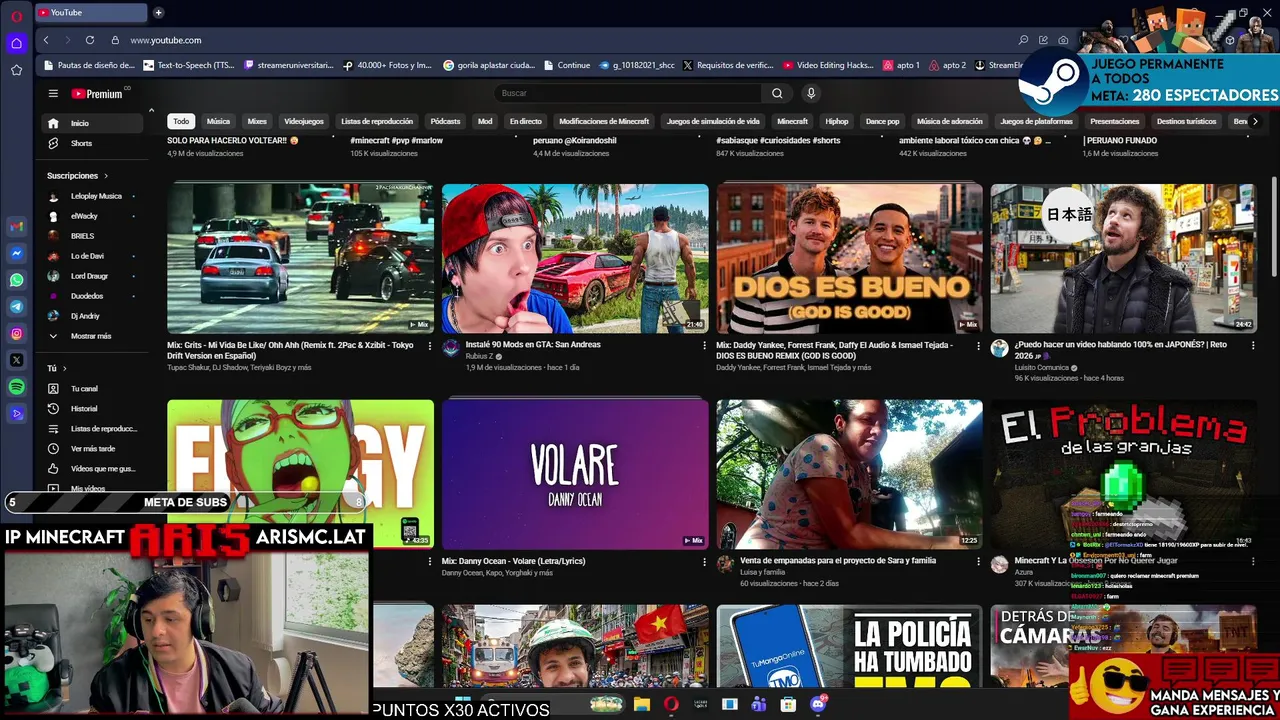This screenshot has width=1280, height=720.
Task: Click the YouTube Premium logo
Action: [96, 94]
